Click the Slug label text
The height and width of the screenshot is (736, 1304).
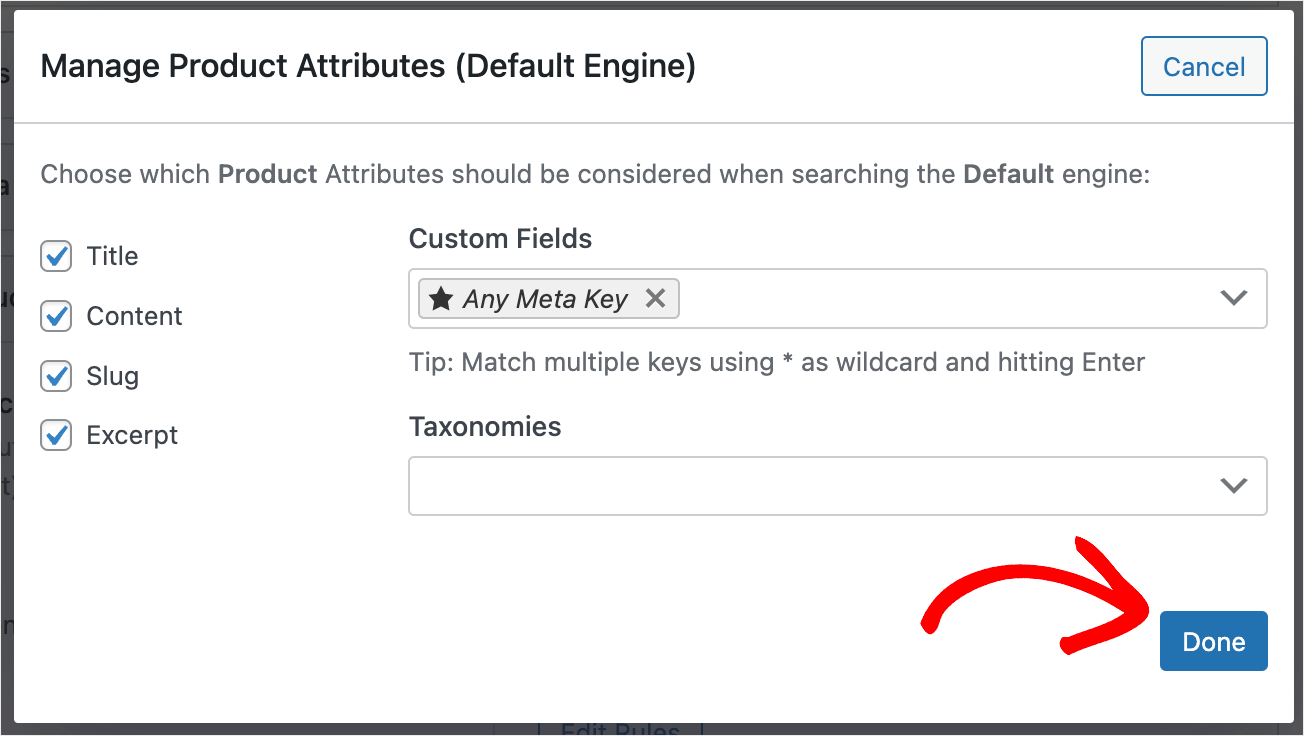click(x=113, y=376)
